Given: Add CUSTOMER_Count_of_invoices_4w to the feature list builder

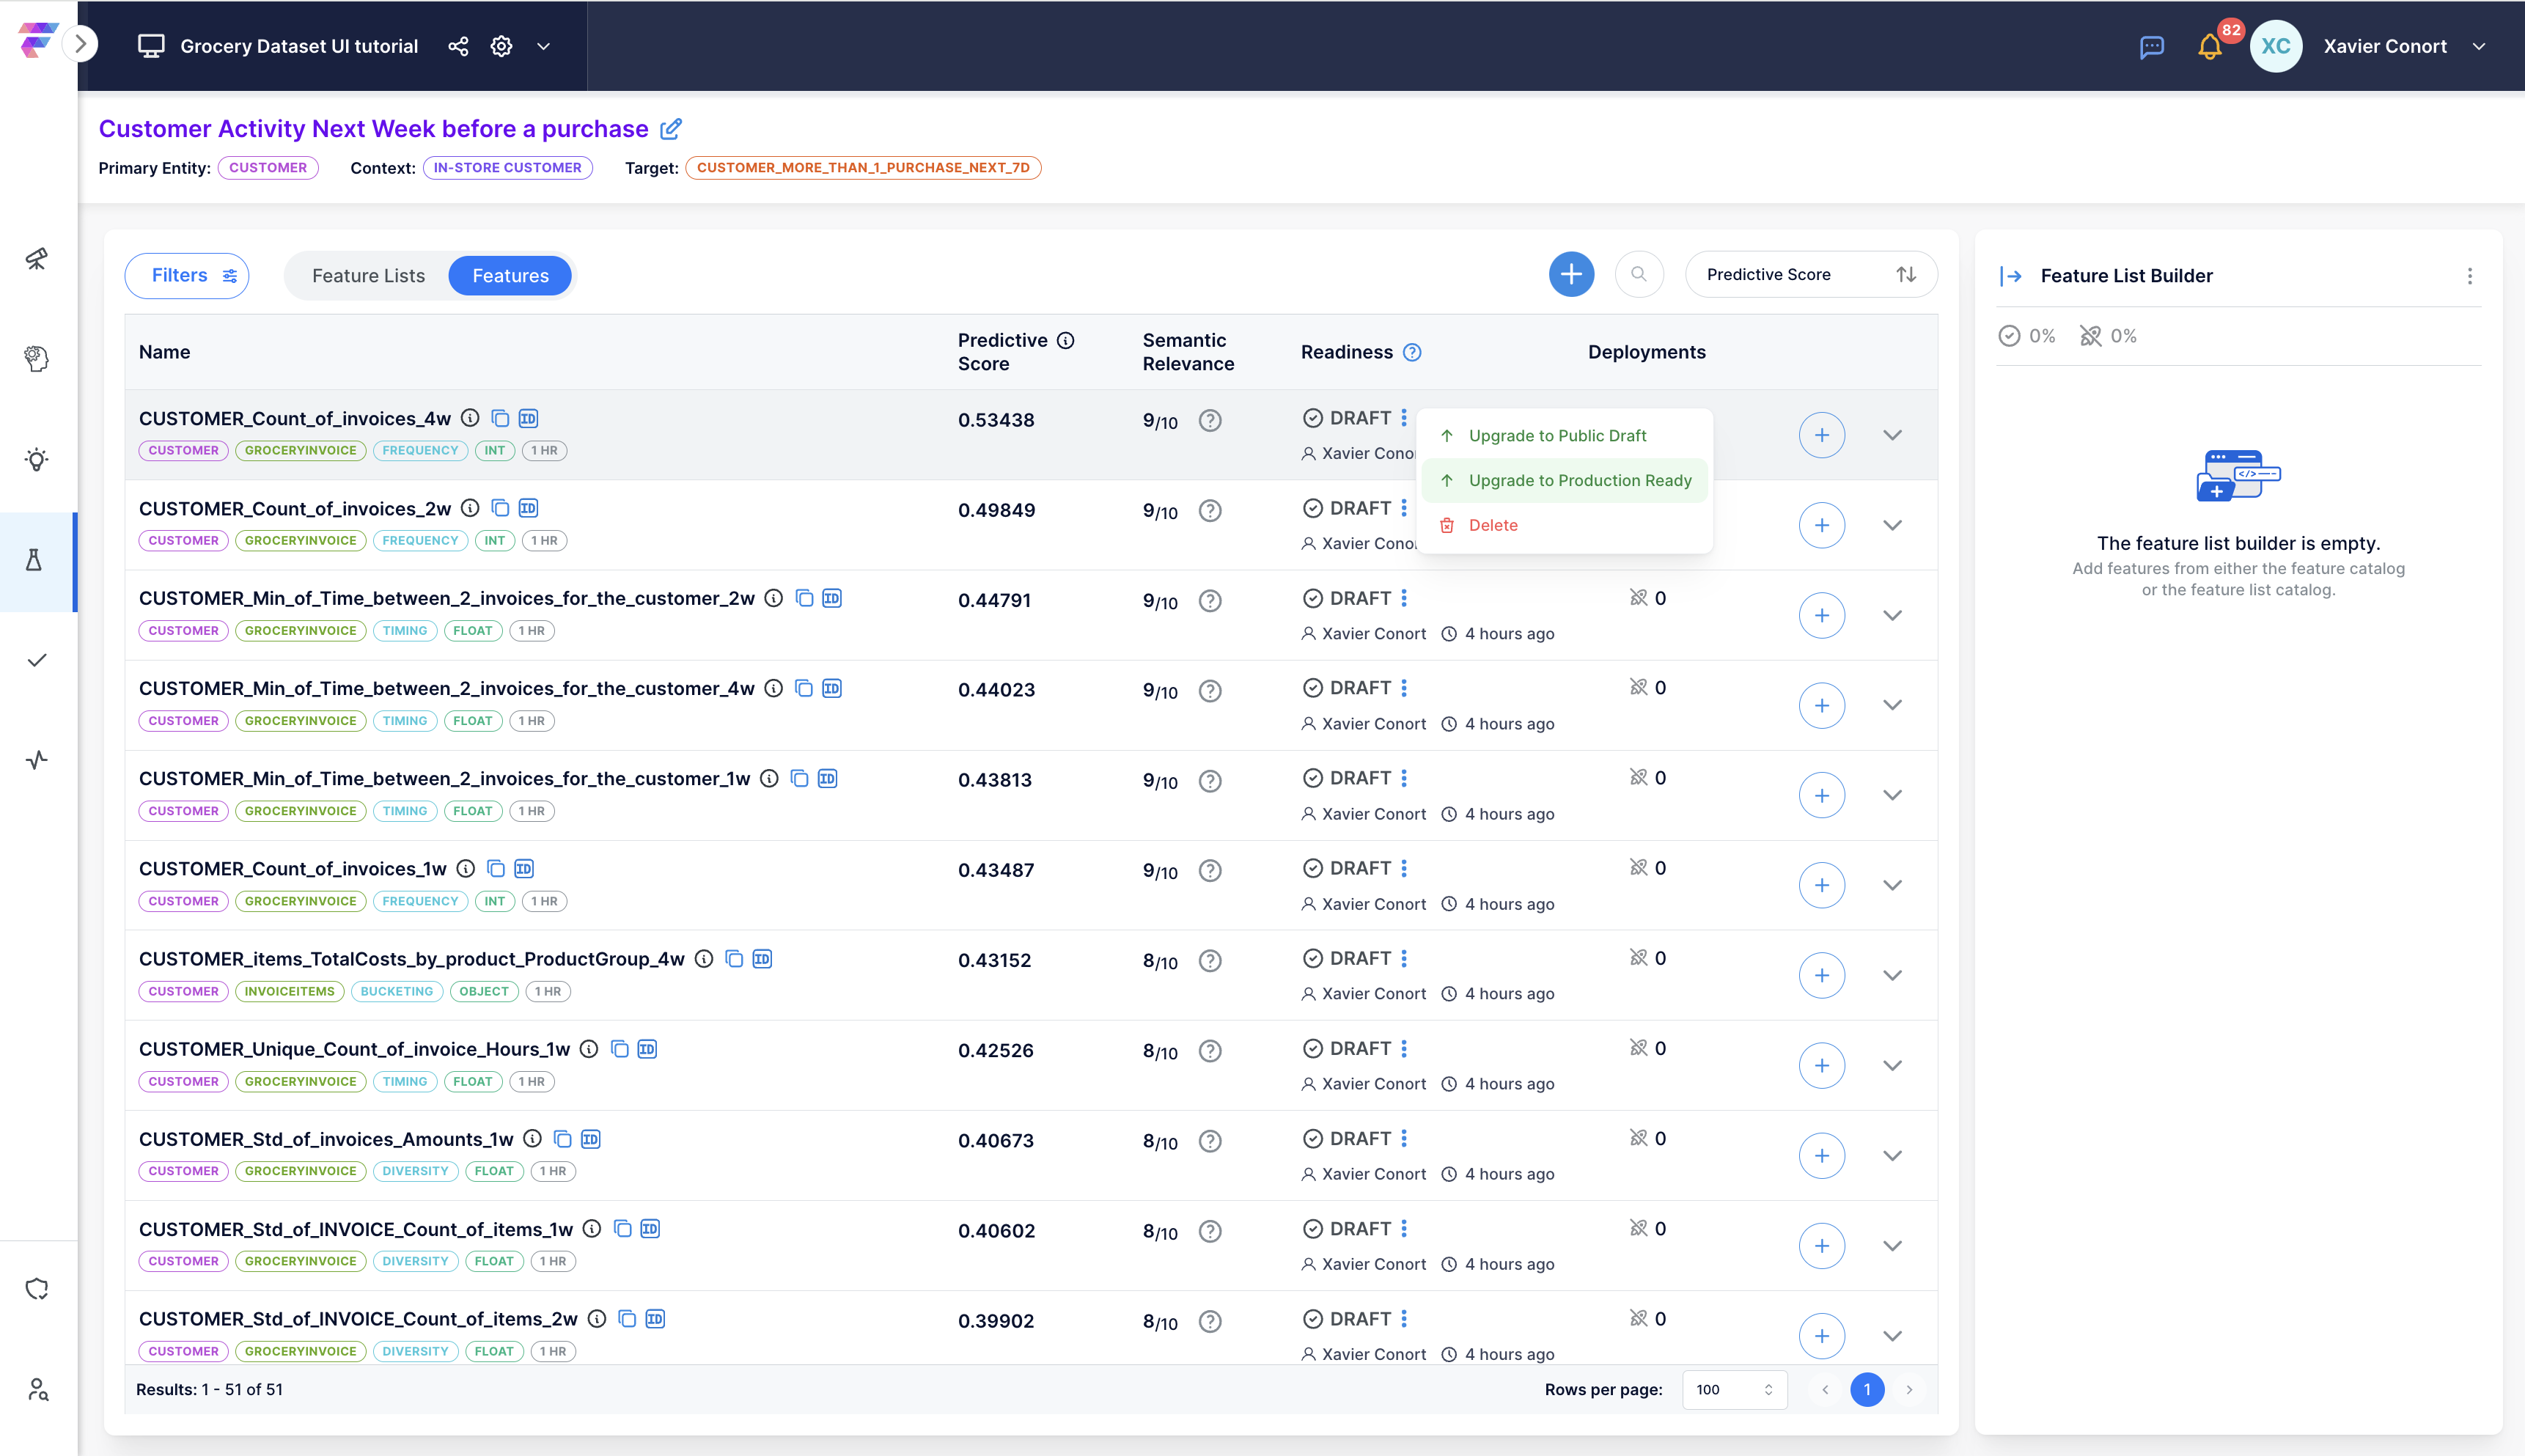Looking at the screenshot, I should [x=1822, y=435].
